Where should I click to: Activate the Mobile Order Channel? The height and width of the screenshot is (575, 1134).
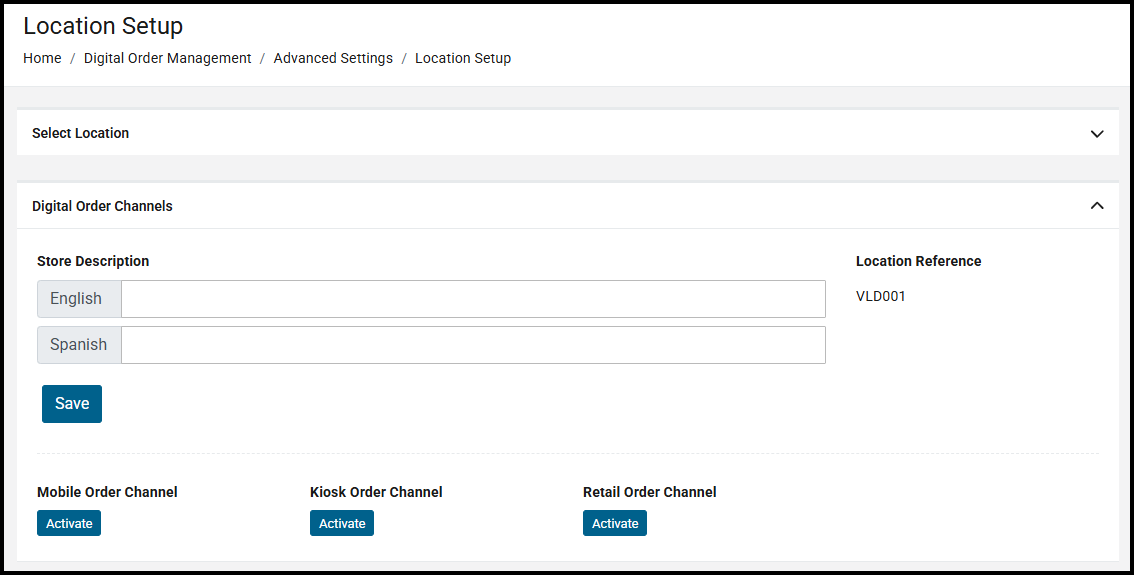pos(69,523)
